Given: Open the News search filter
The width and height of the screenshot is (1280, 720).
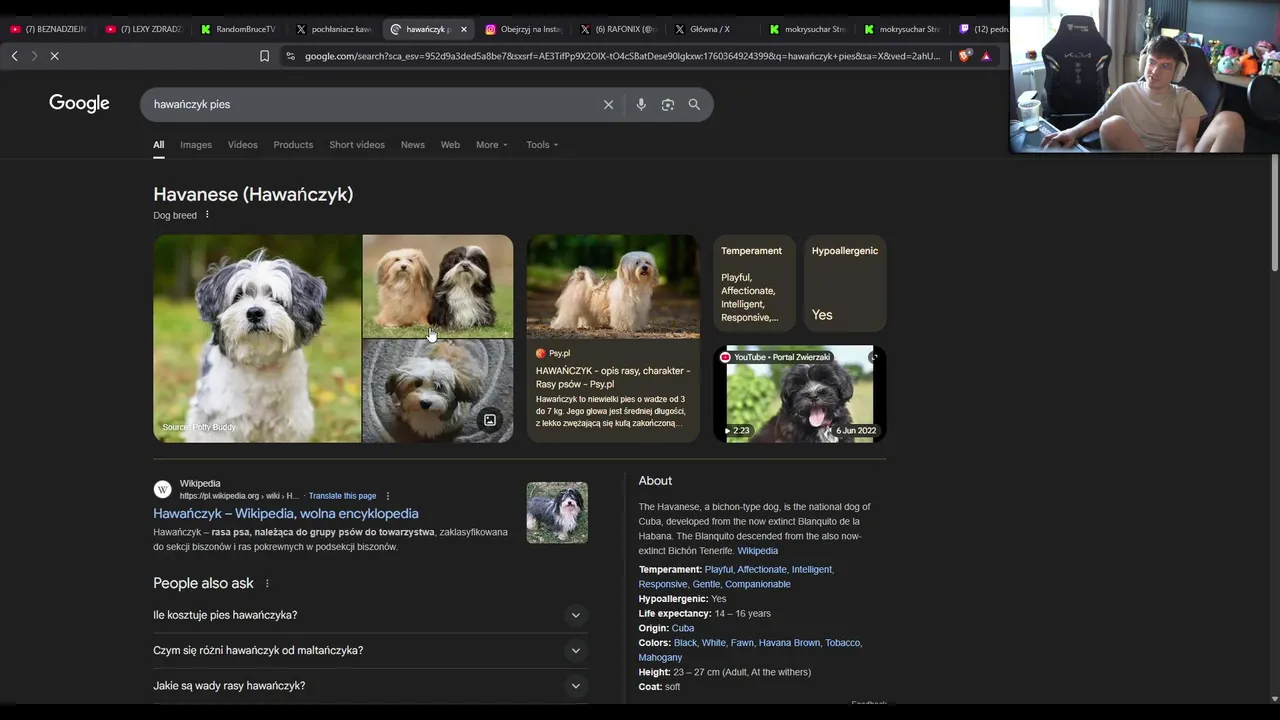Looking at the screenshot, I should [x=413, y=145].
